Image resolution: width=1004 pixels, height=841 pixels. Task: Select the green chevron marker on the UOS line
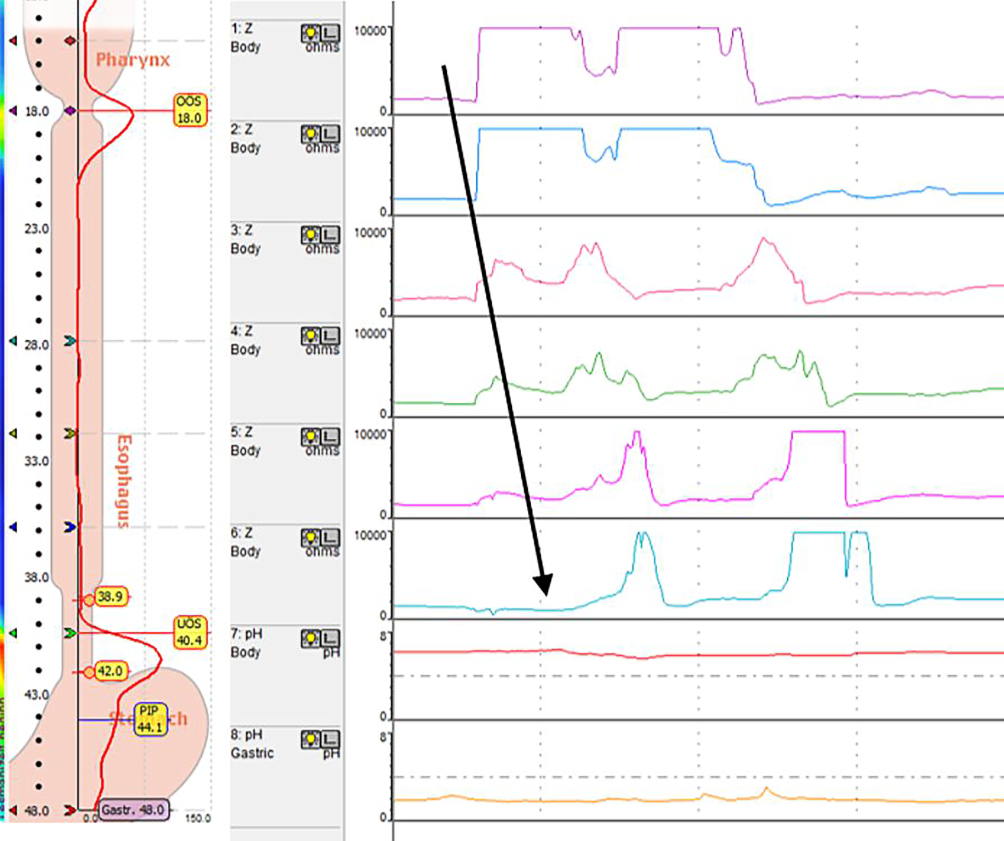(70, 633)
